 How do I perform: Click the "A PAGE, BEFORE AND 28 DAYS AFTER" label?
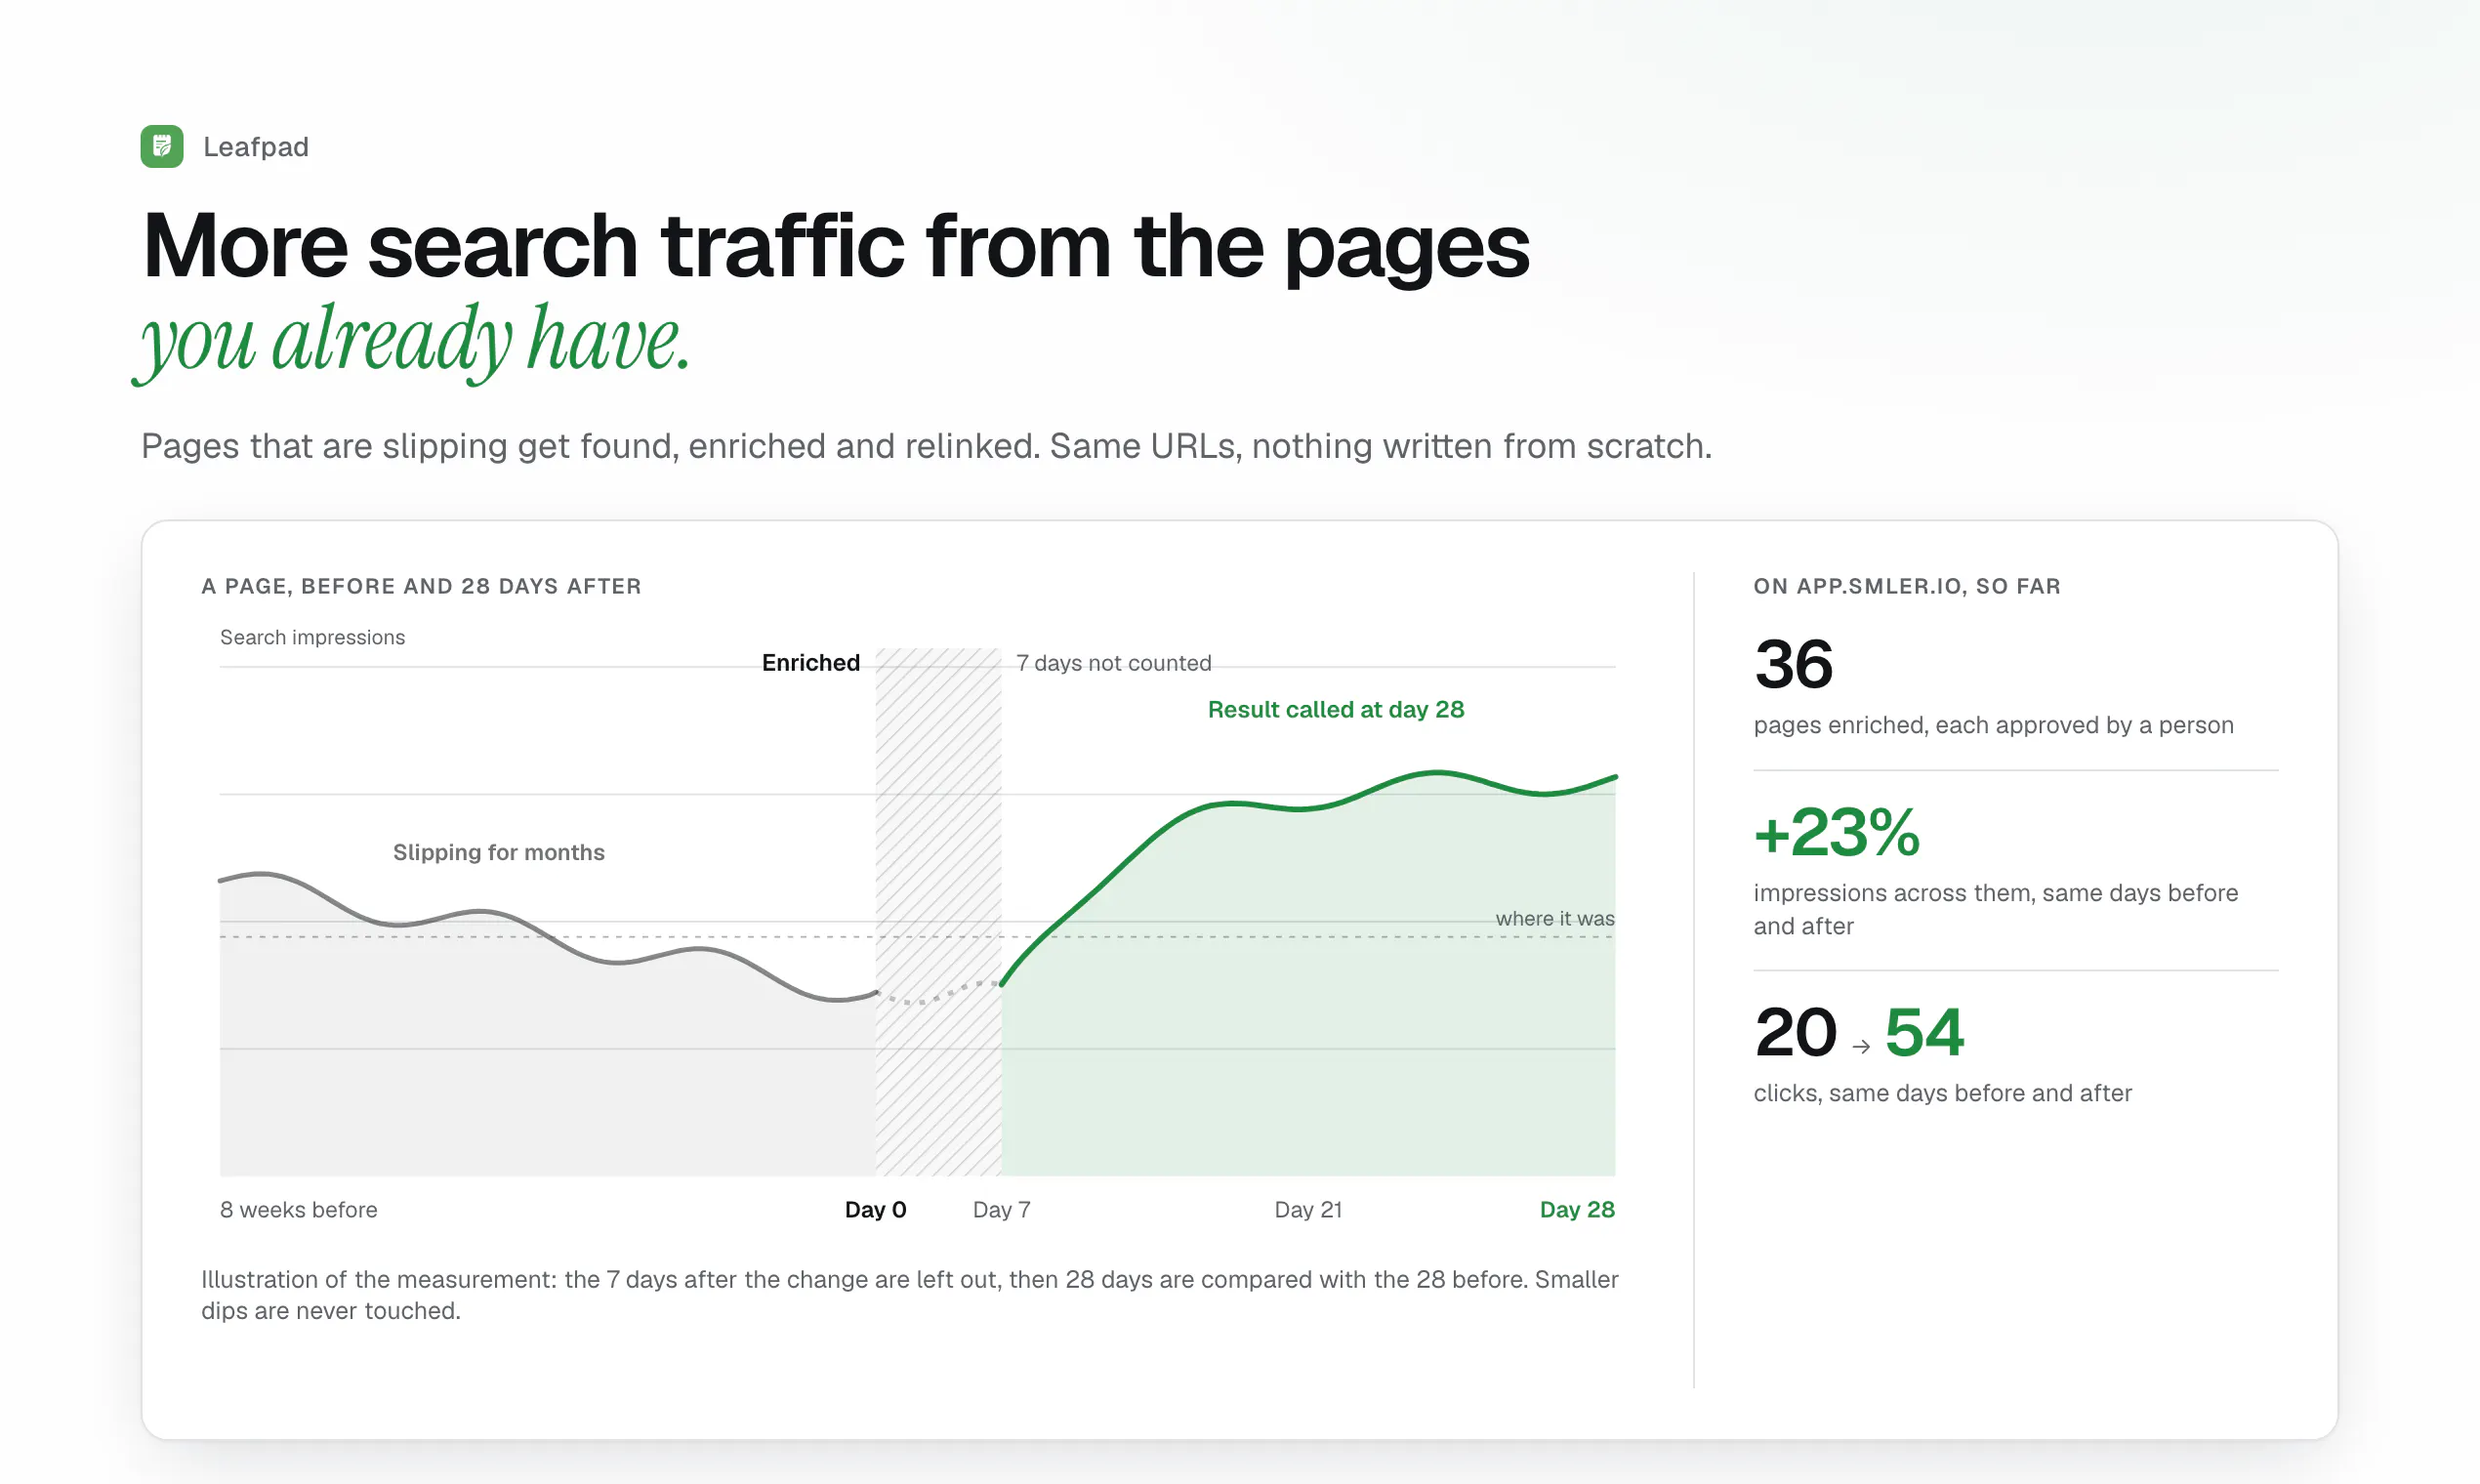pos(421,586)
